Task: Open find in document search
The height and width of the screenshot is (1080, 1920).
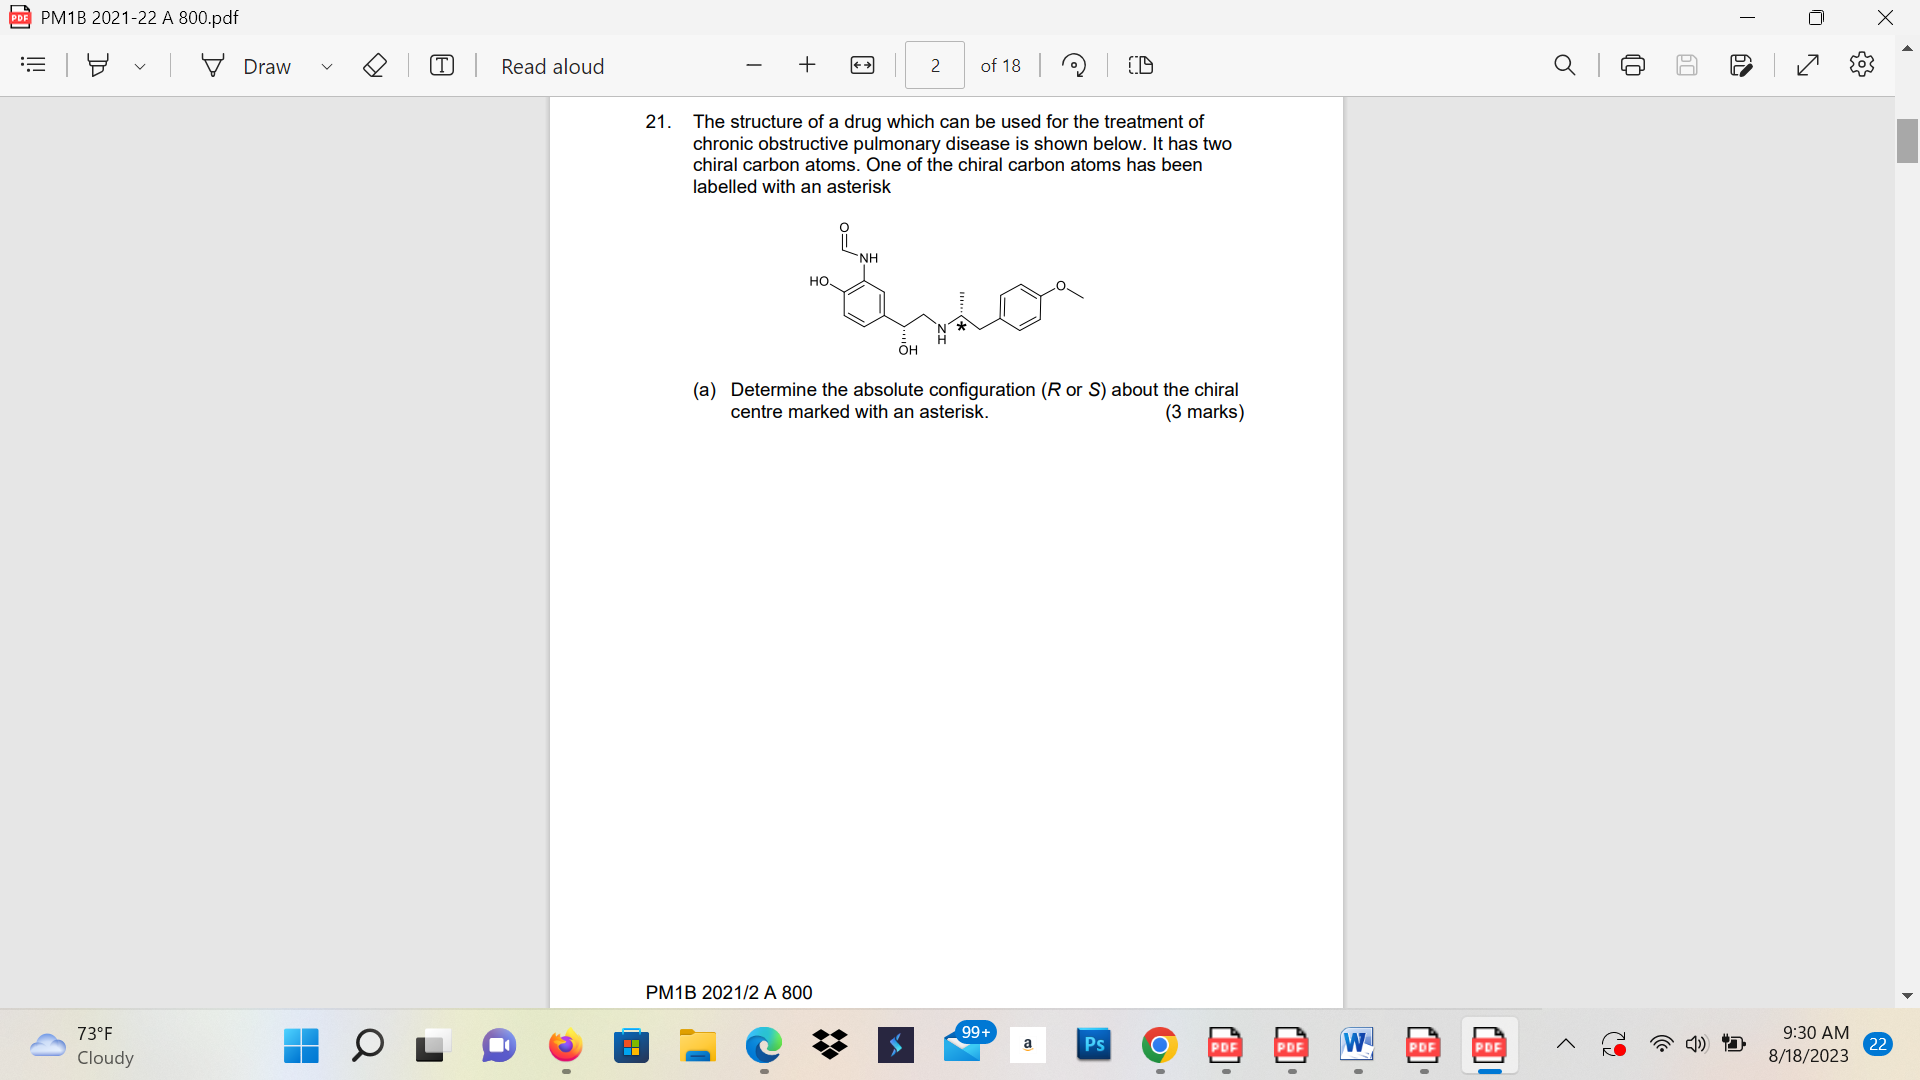Action: point(1565,66)
